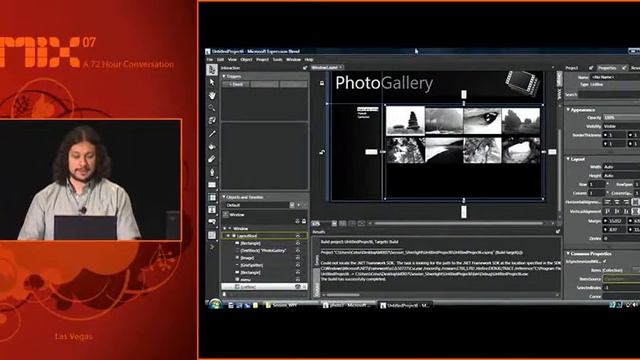Image resolution: width=640 pixels, height=360 pixels.
Task: Open the Default storyboard dropdown arrow
Action: tap(299, 205)
